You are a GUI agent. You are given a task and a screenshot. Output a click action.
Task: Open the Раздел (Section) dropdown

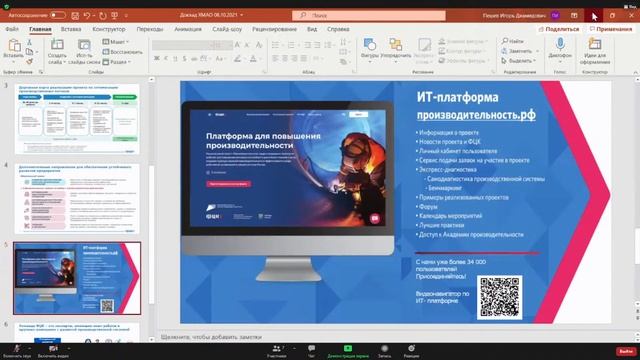pos(117,62)
